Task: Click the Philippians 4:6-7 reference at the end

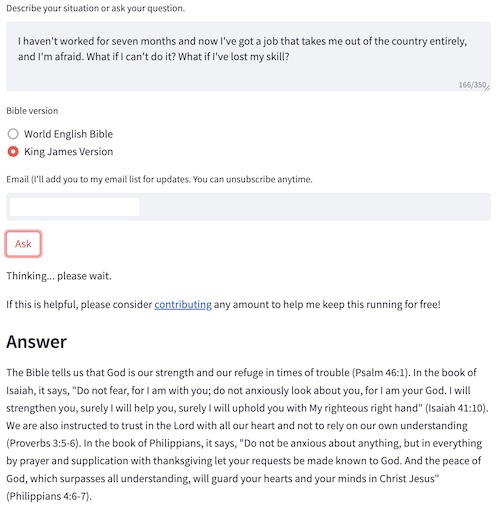Action: click(48, 496)
